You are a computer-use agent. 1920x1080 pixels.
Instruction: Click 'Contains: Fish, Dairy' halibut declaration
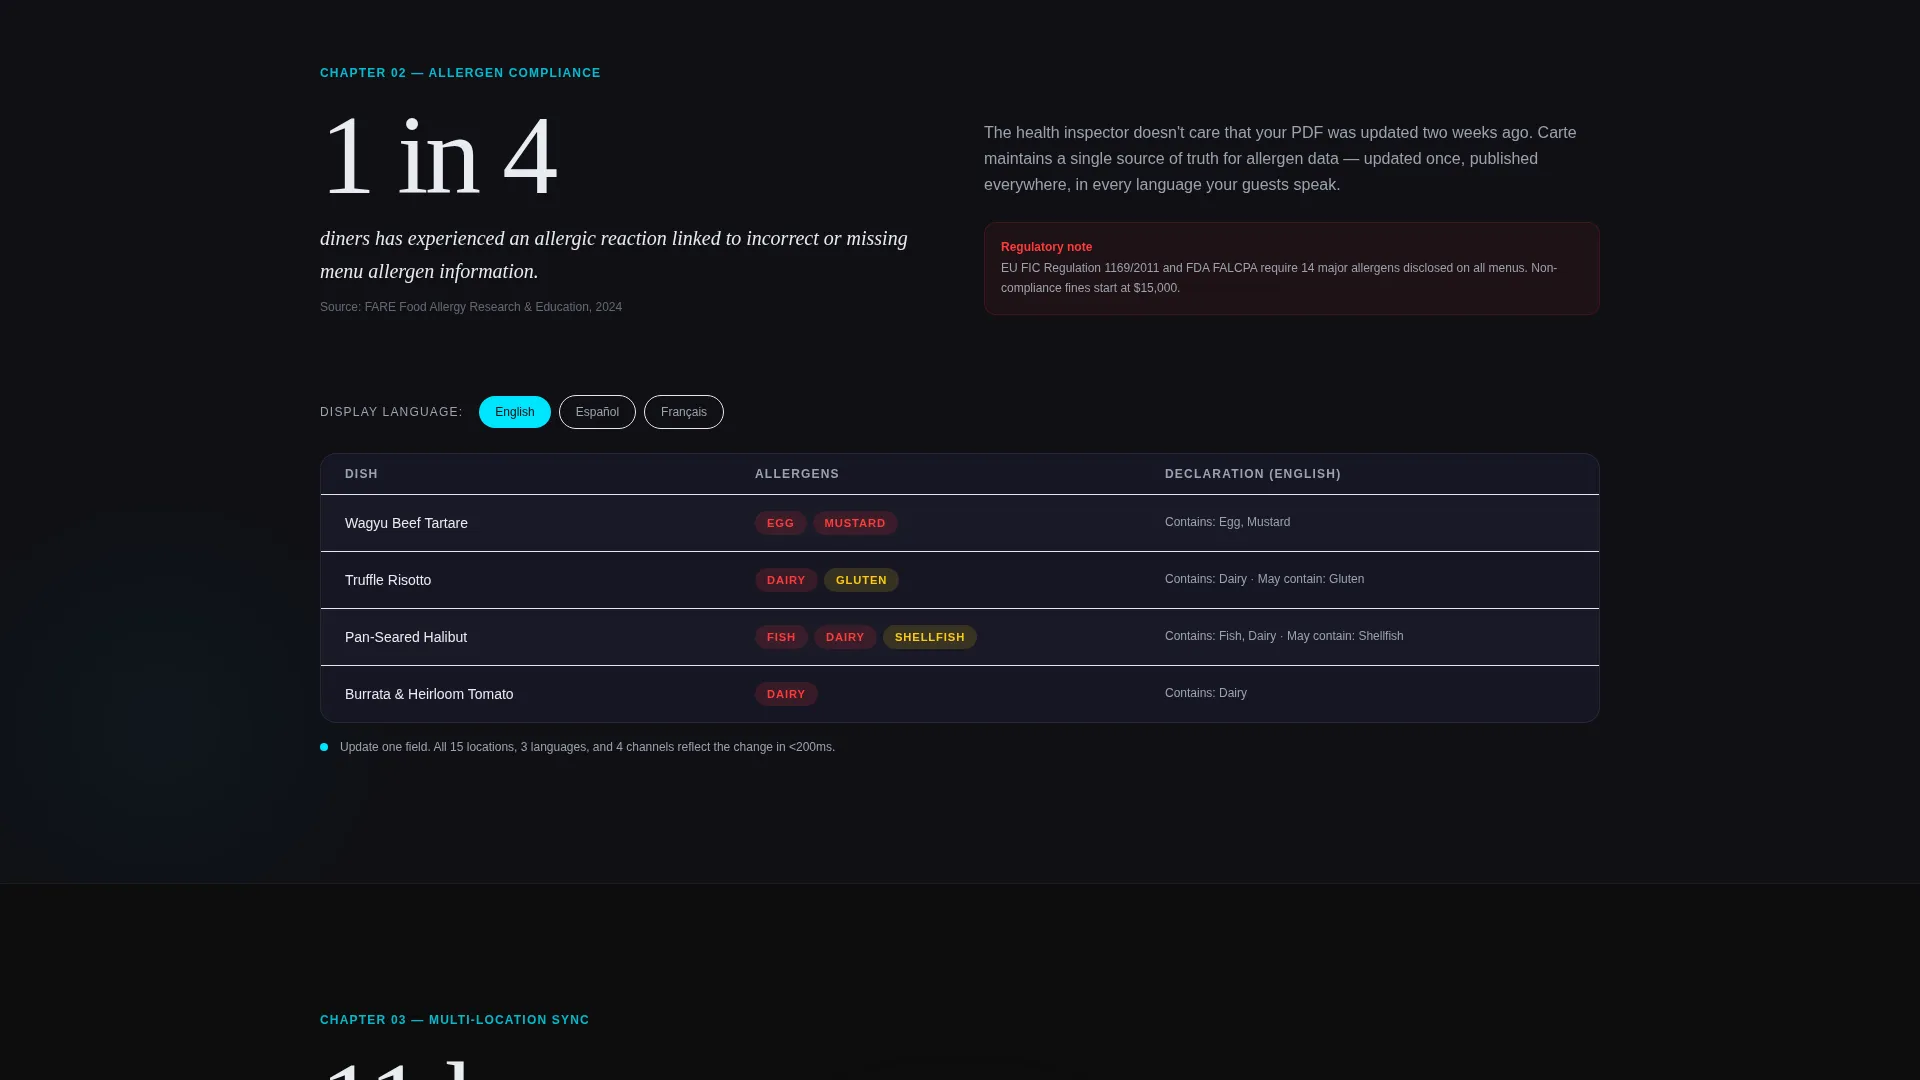[1284, 636]
